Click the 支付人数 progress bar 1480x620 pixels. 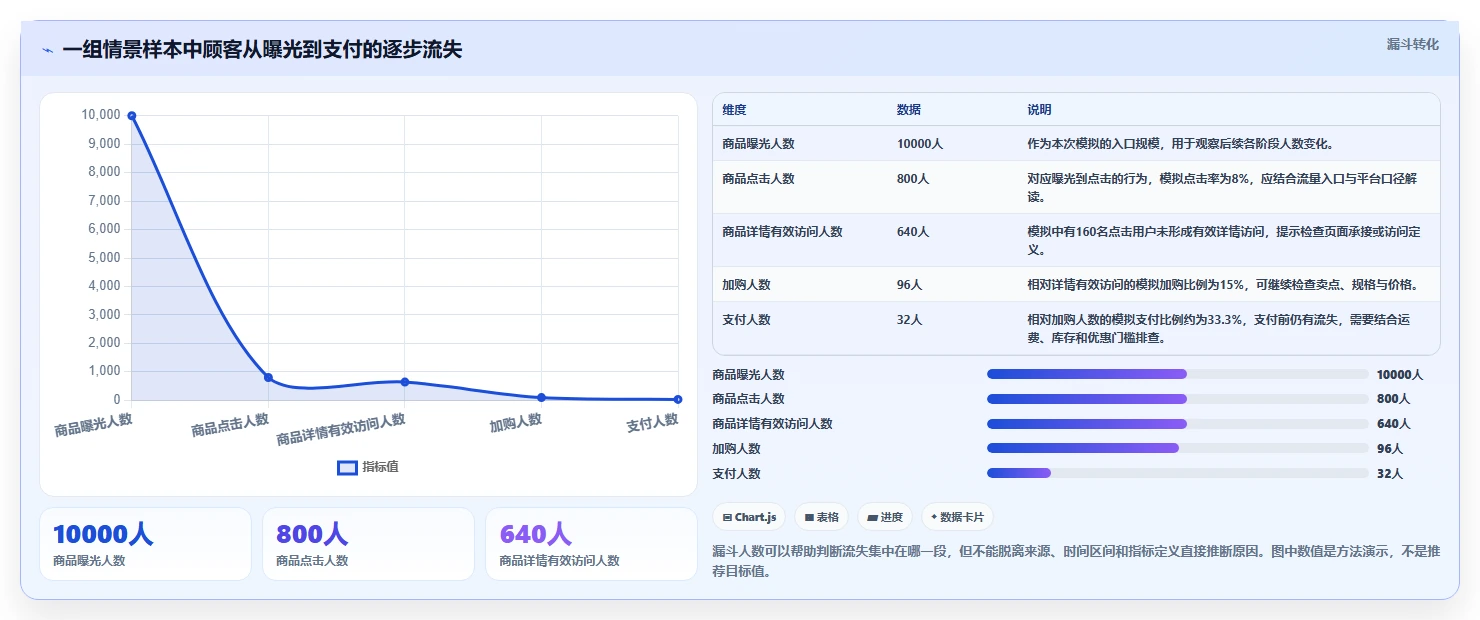(x=1177, y=473)
